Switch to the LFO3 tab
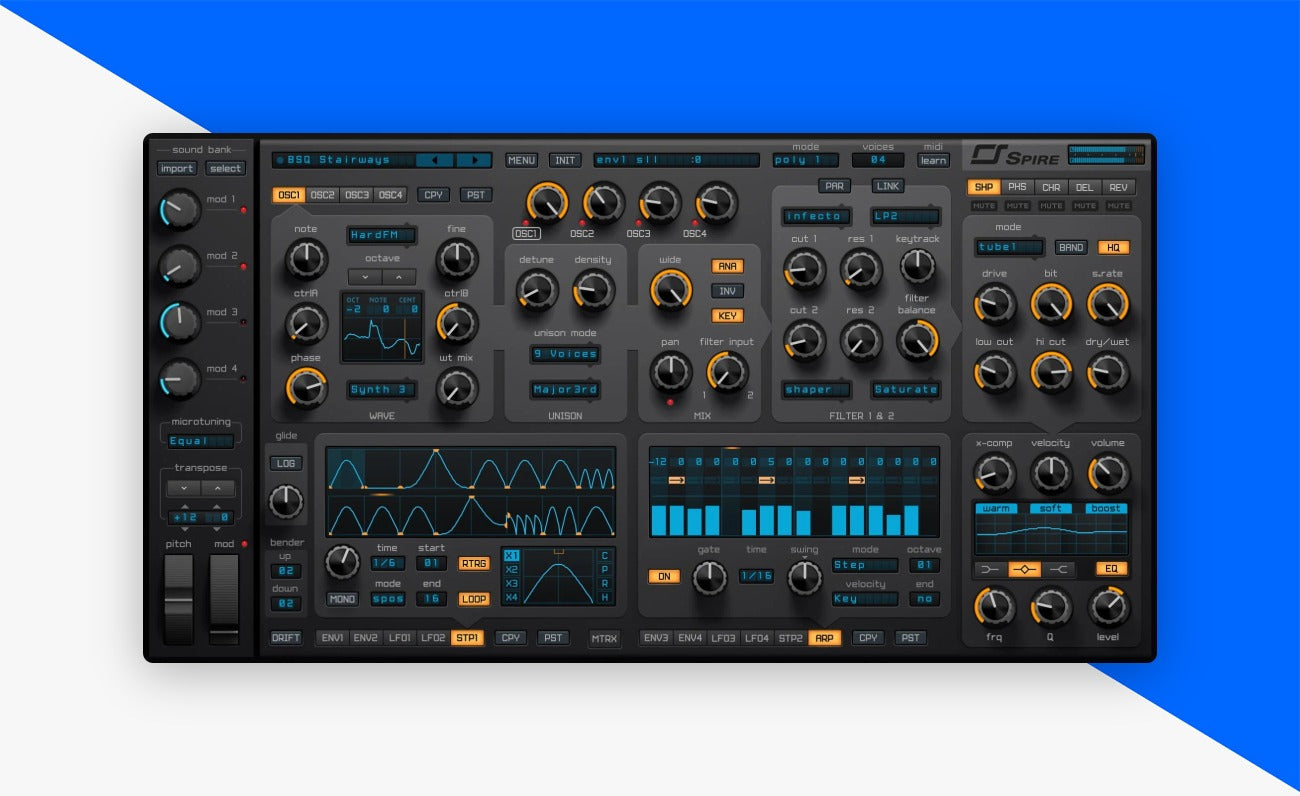The image size is (1300, 796). [x=723, y=637]
